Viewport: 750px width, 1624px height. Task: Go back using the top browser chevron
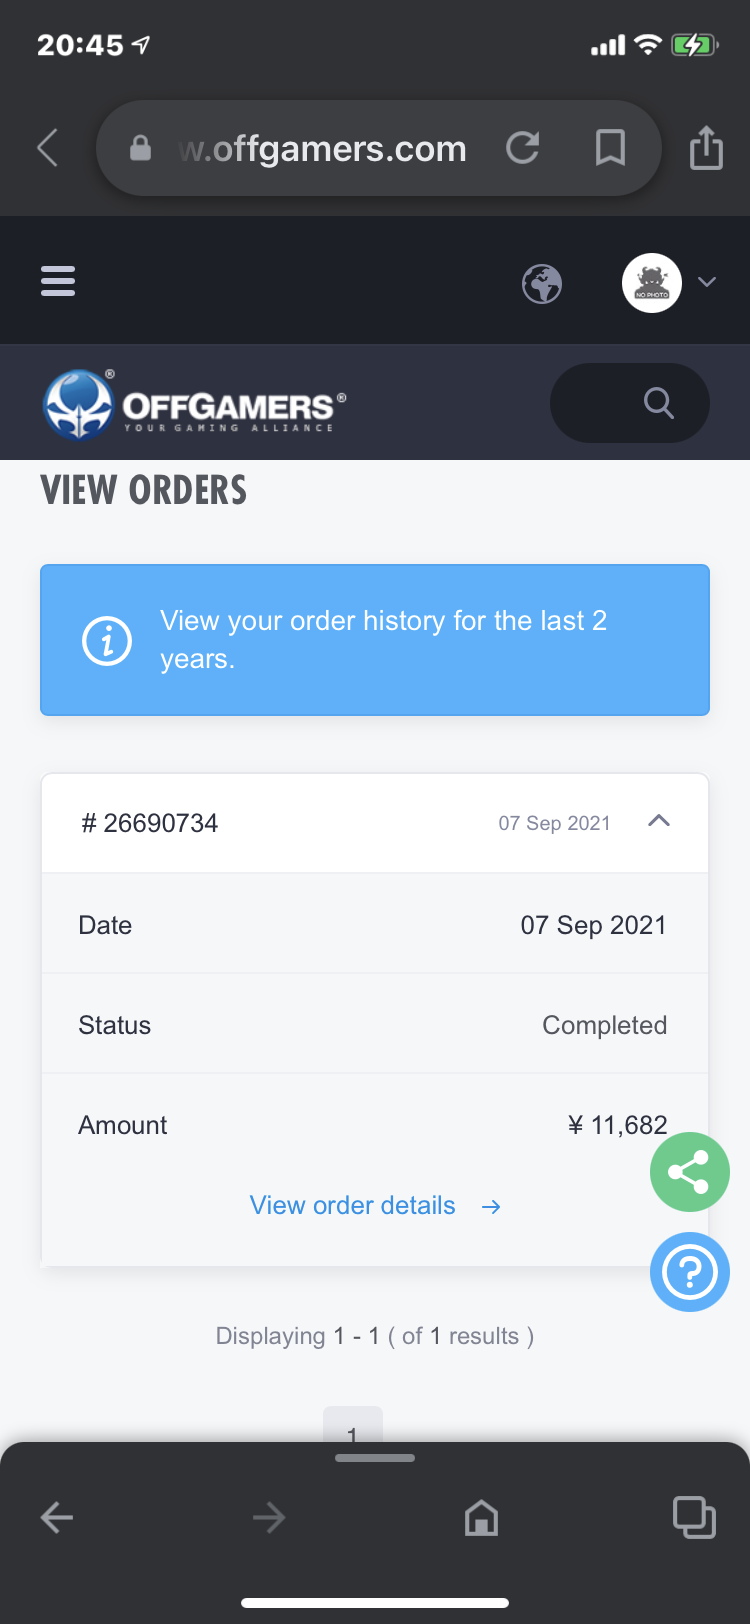pyautogui.click(x=47, y=148)
